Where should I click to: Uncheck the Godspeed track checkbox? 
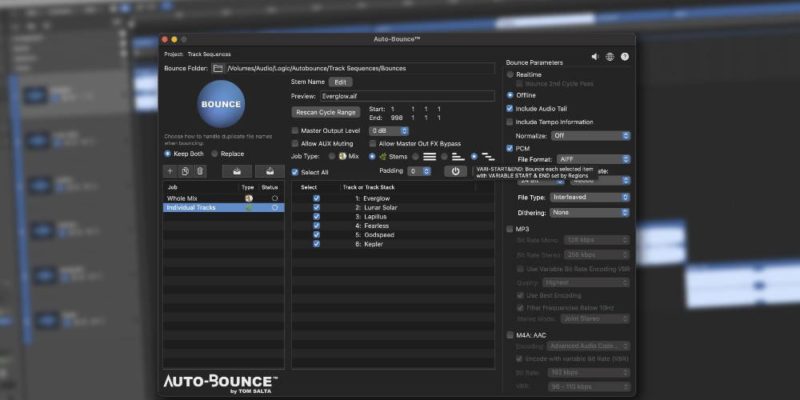[x=316, y=235]
